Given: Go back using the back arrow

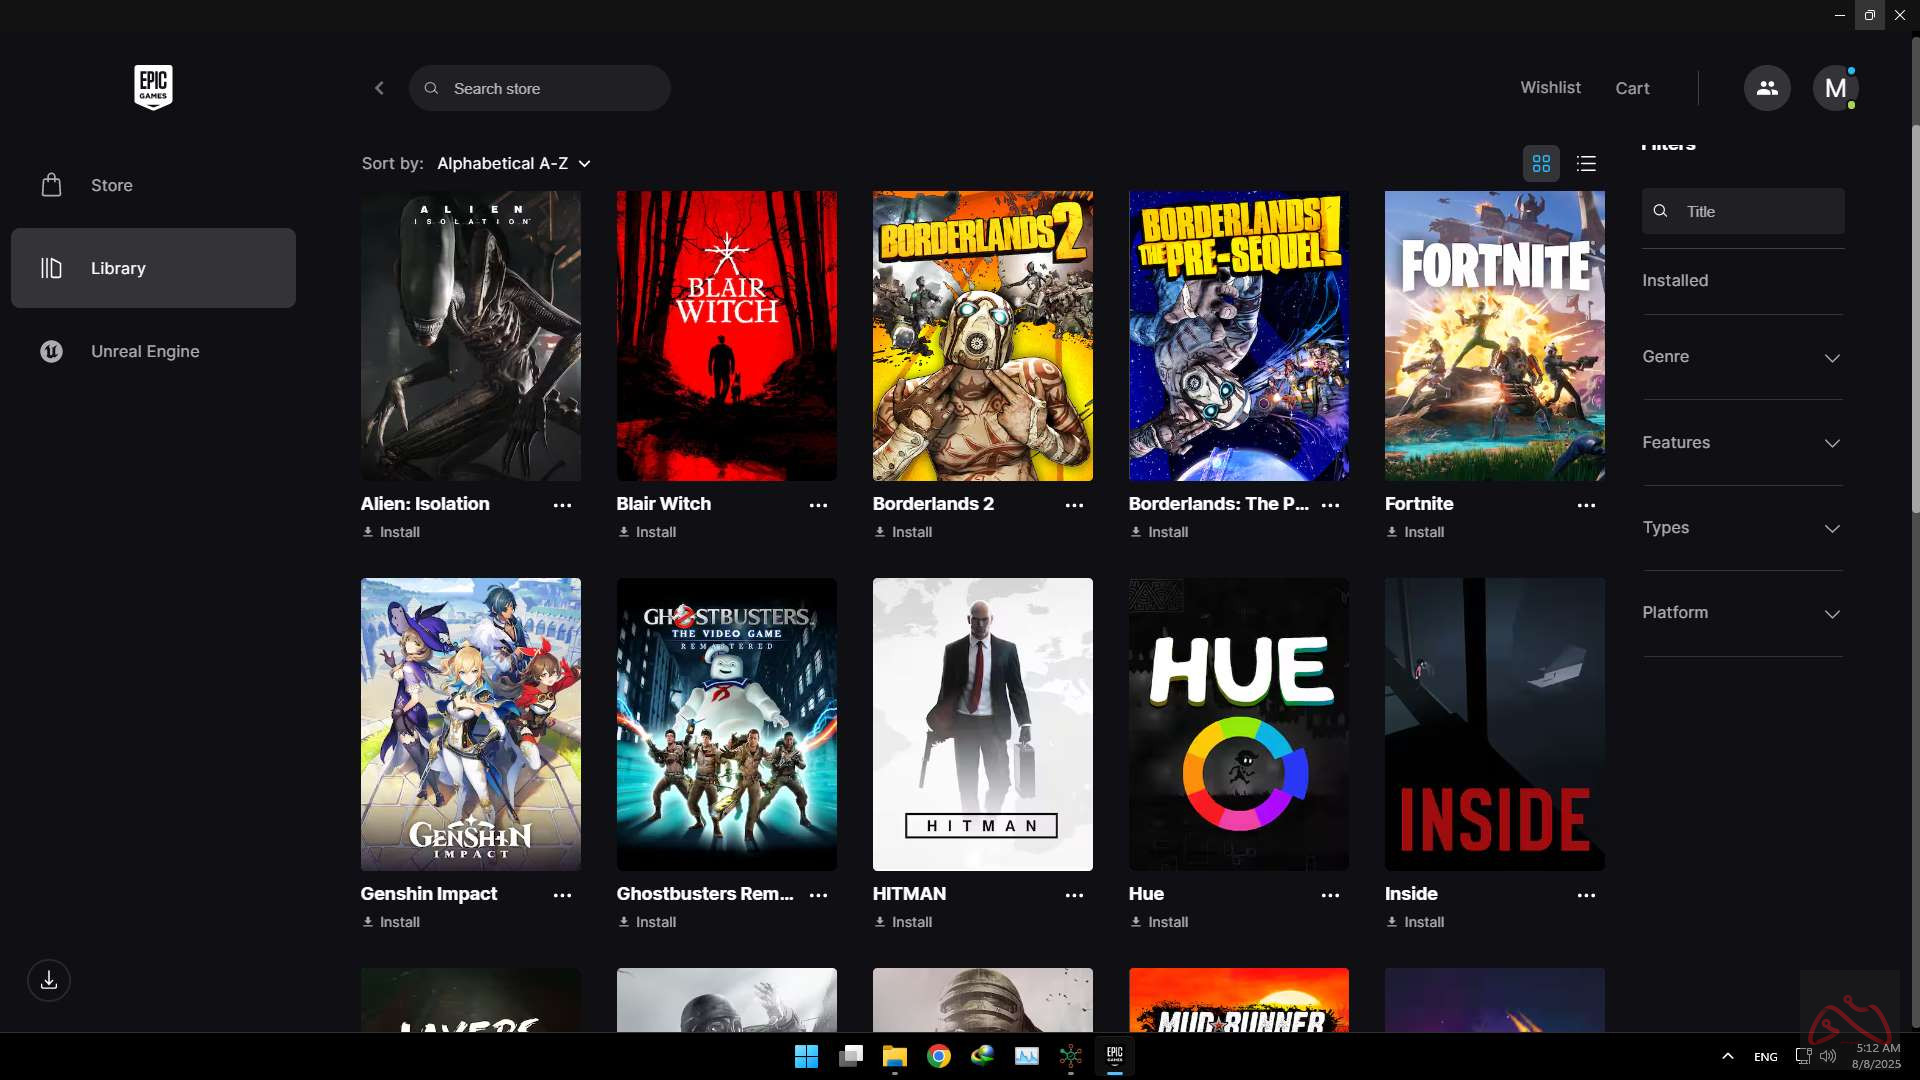Looking at the screenshot, I should (379, 88).
